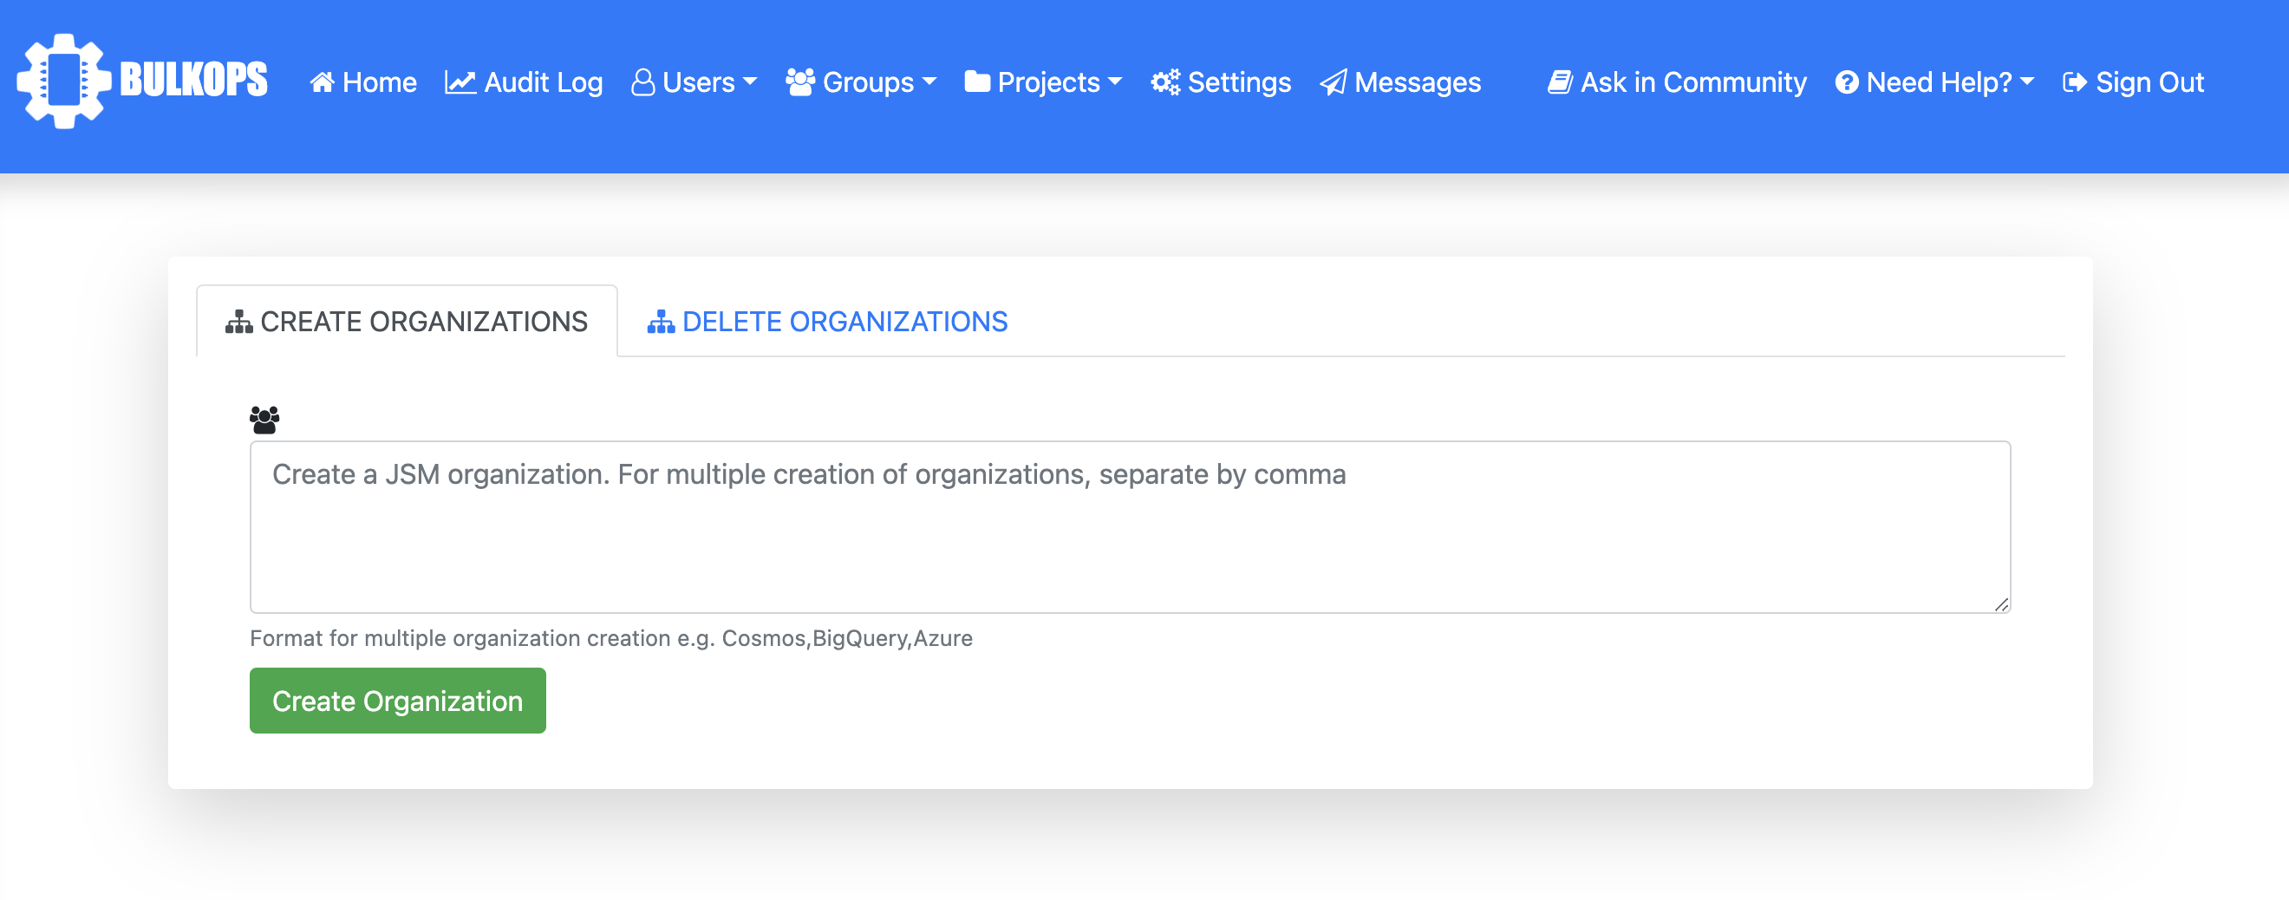The height and width of the screenshot is (900, 2289).
Task: Open the Audit Log link
Action: (x=543, y=82)
